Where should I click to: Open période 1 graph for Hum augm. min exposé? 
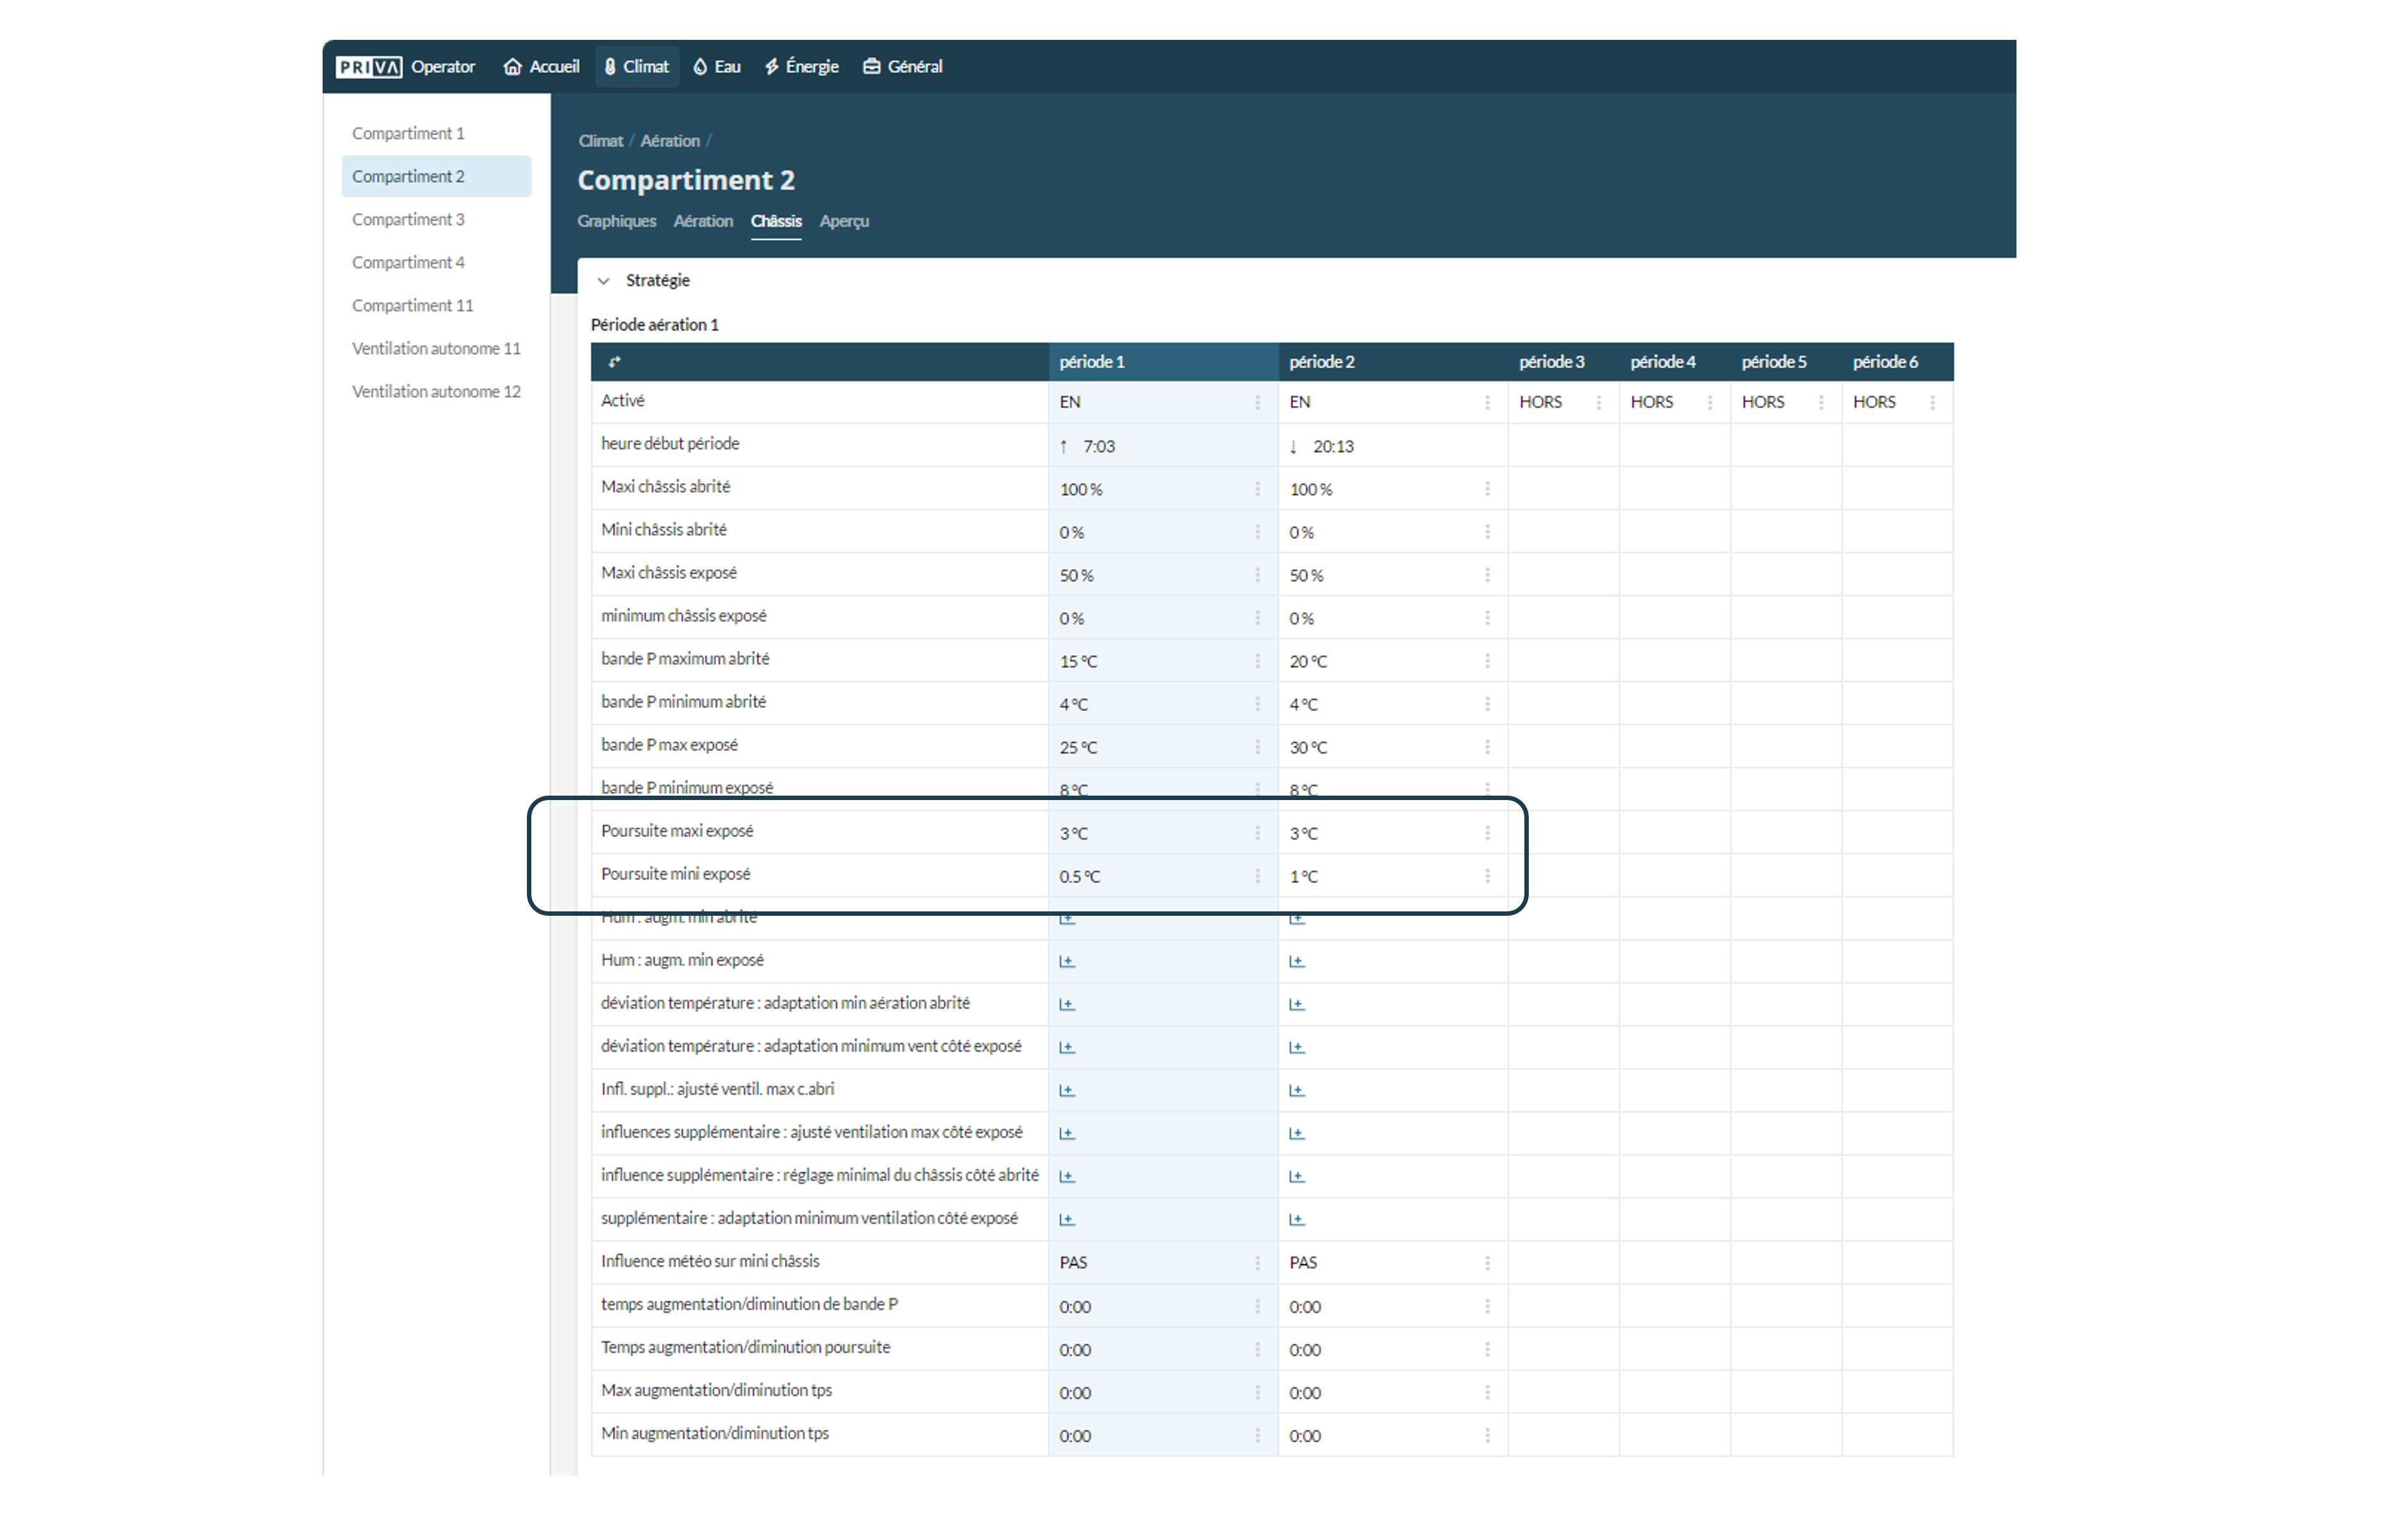(1067, 961)
